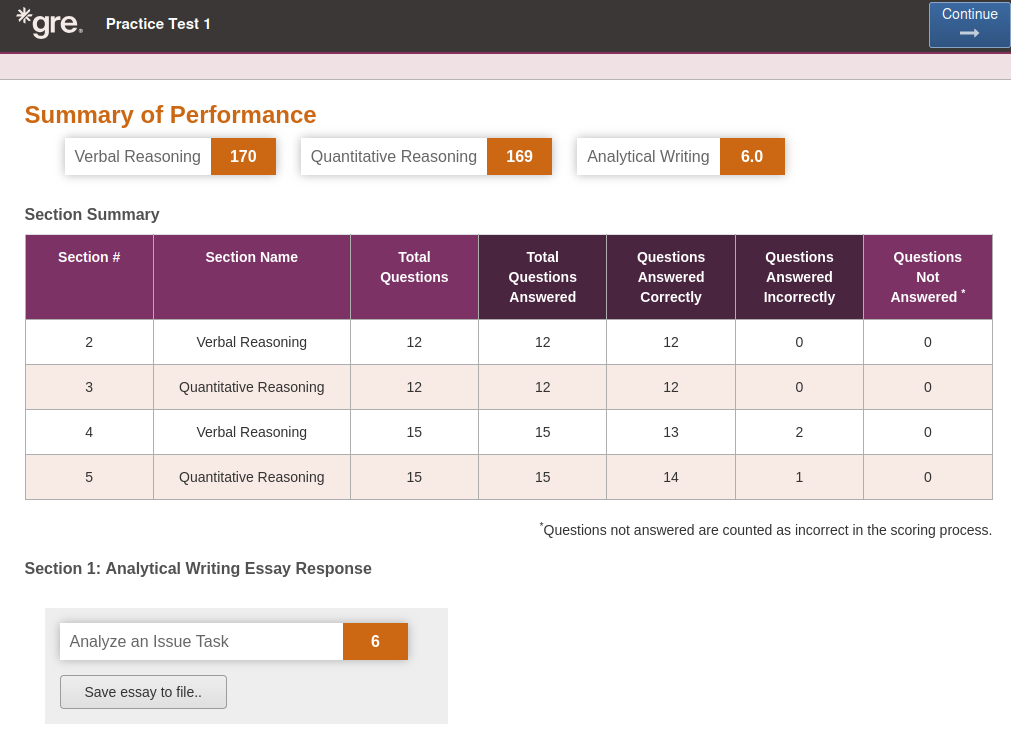Click the Analyze an Issue Task label
This screenshot has height=740, width=1011.
(149, 641)
